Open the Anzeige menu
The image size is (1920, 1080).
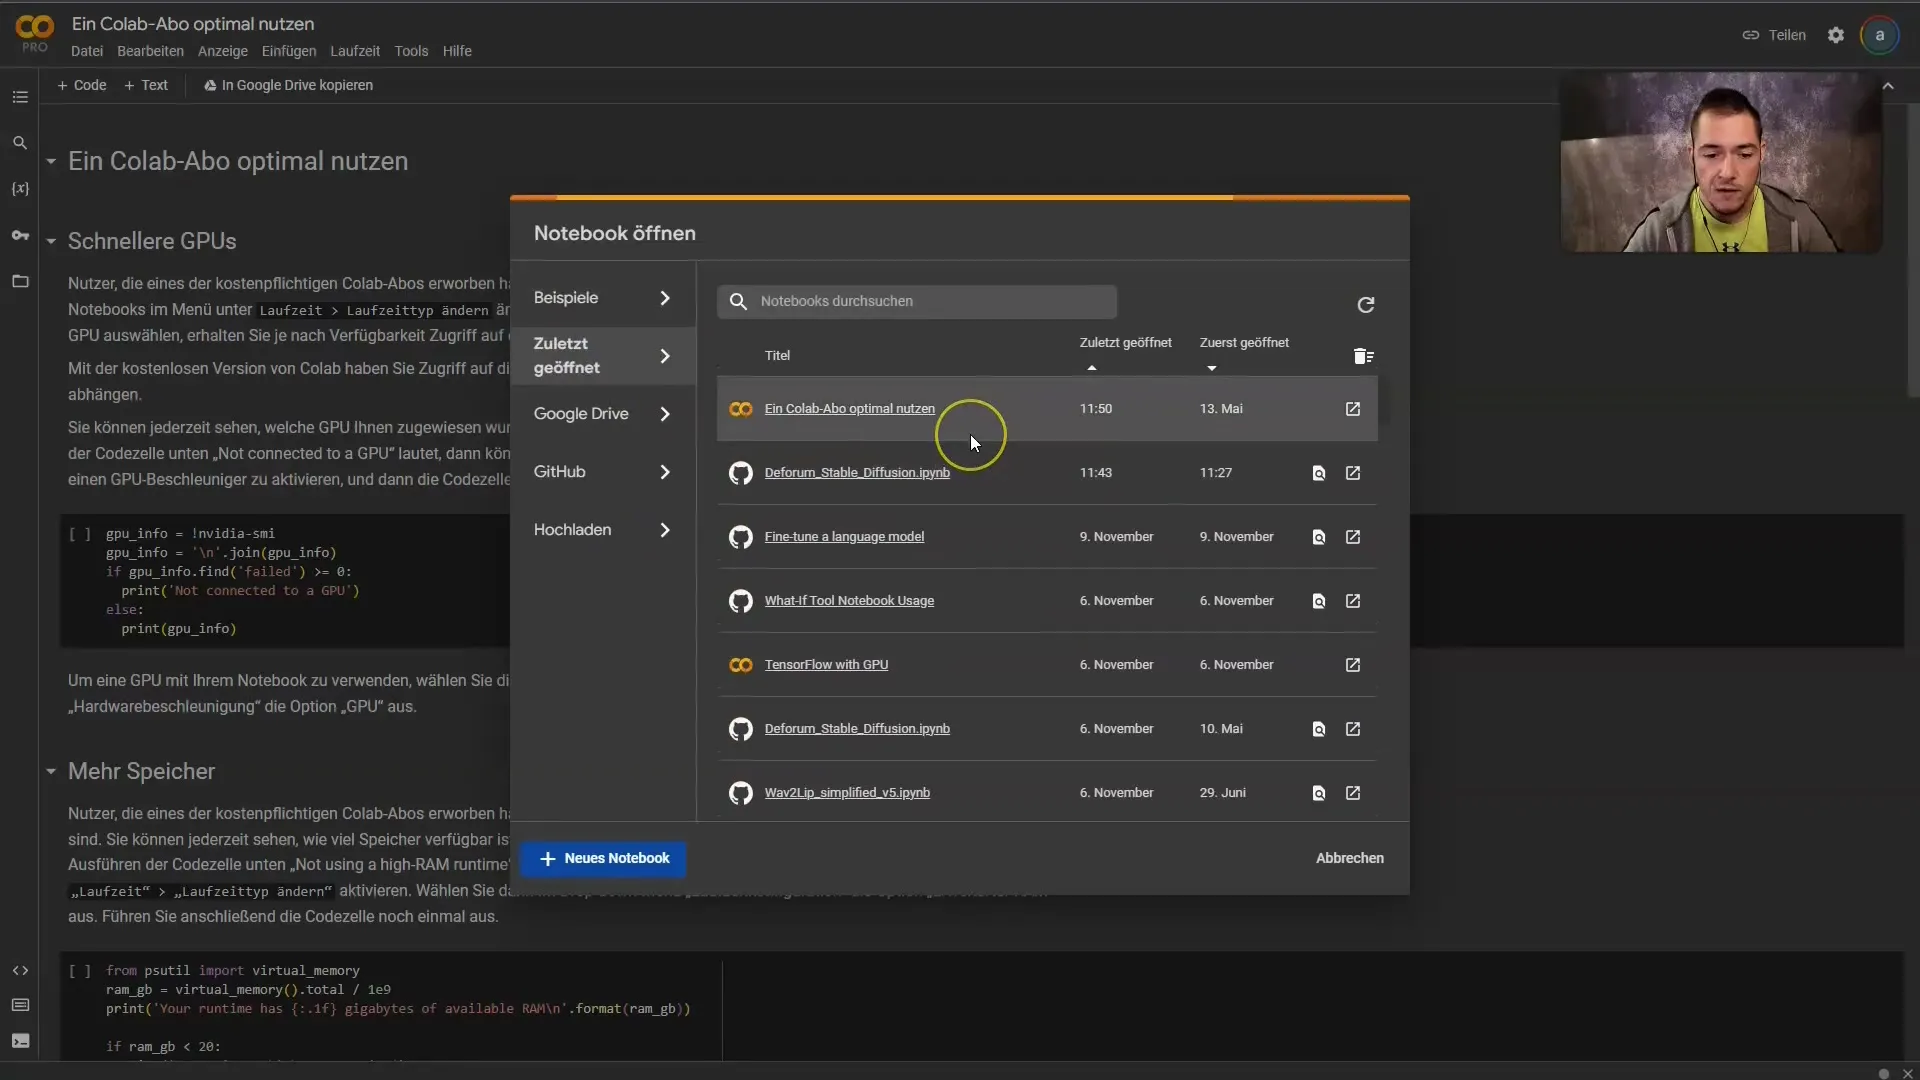[223, 51]
